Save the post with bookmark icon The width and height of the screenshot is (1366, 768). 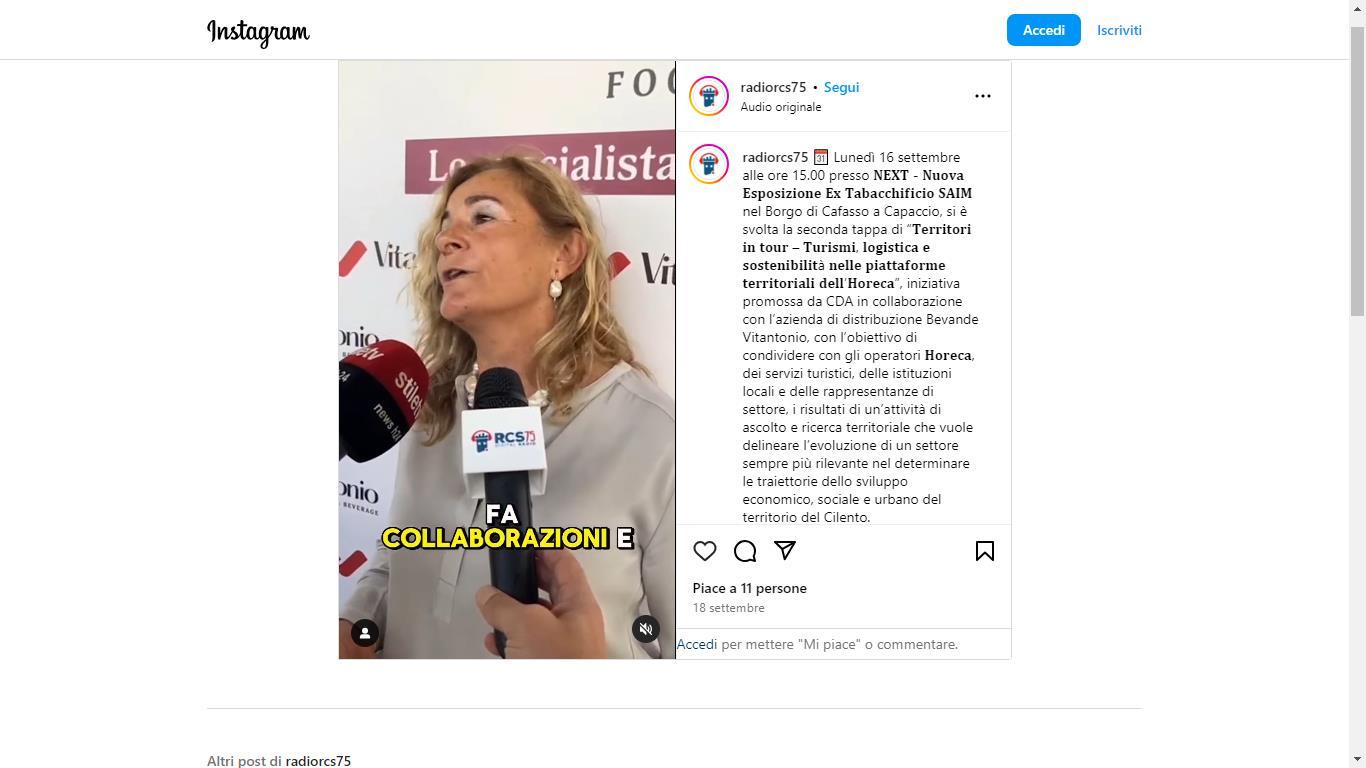click(985, 551)
